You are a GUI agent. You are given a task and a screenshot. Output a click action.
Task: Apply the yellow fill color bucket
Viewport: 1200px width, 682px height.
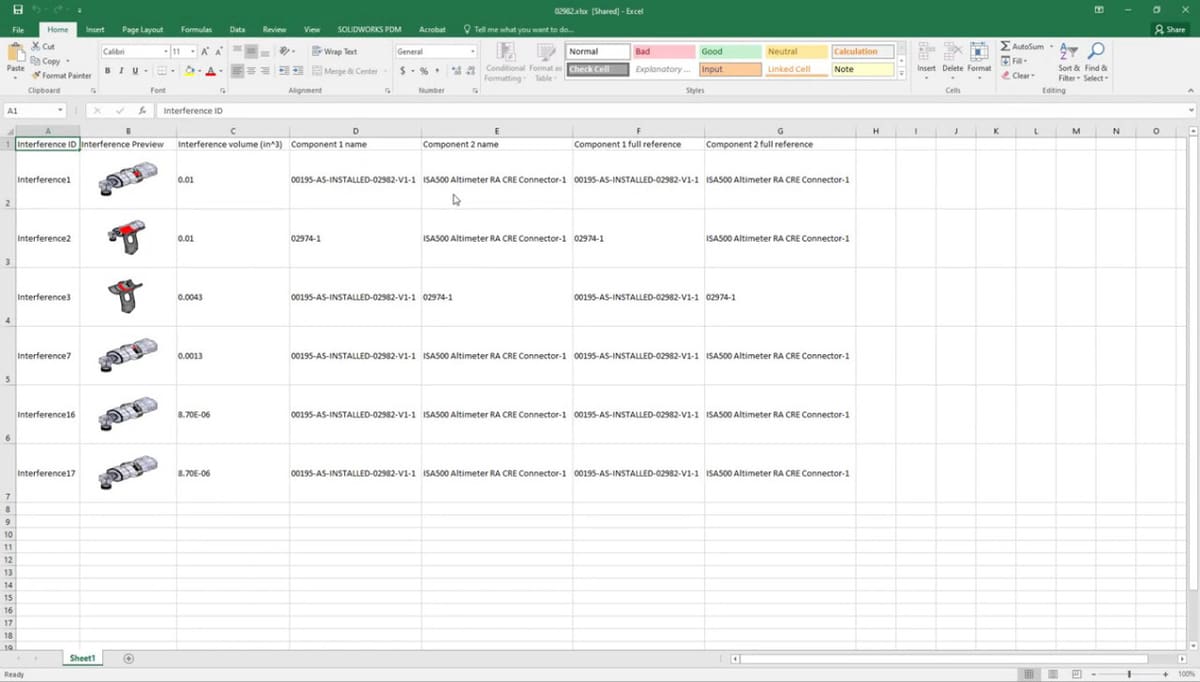coord(189,71)
